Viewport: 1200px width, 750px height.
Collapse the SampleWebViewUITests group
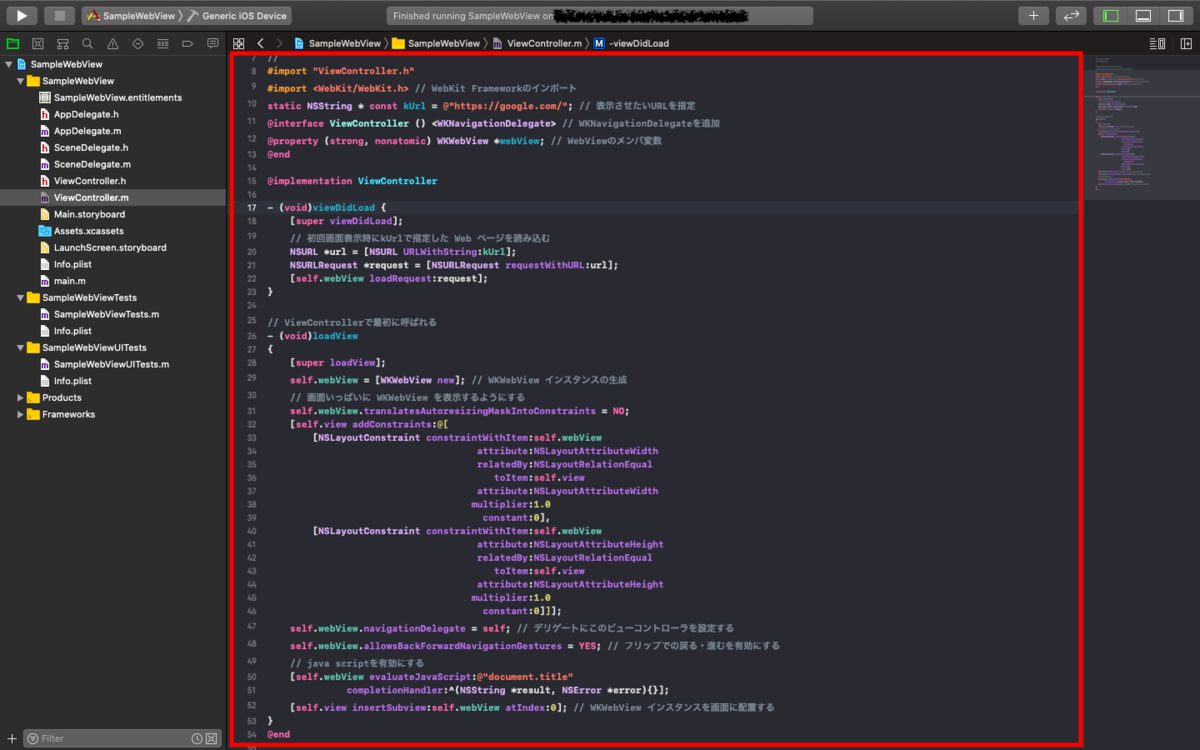point(21,347)
